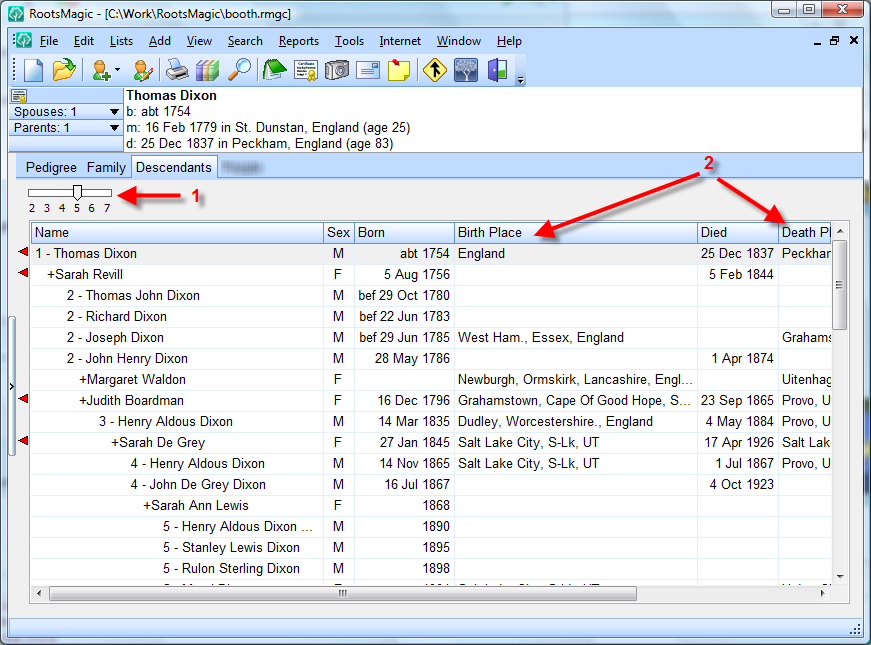
Task: Open the Window menu
Action: (459, 41)
